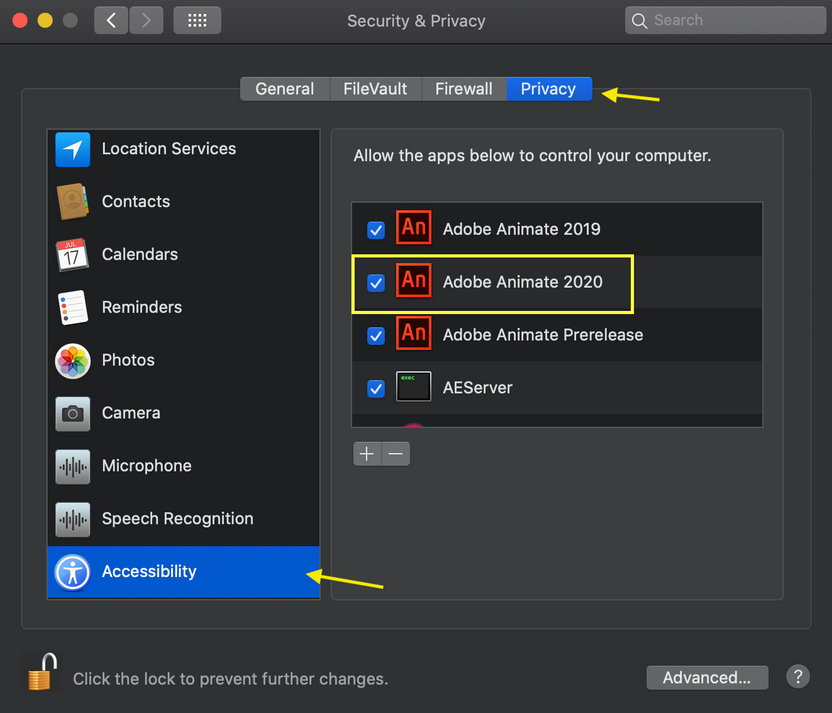Viewport: 832px width, 713px height.
Task: Switch to the General tab
Action: click(284, 88)
